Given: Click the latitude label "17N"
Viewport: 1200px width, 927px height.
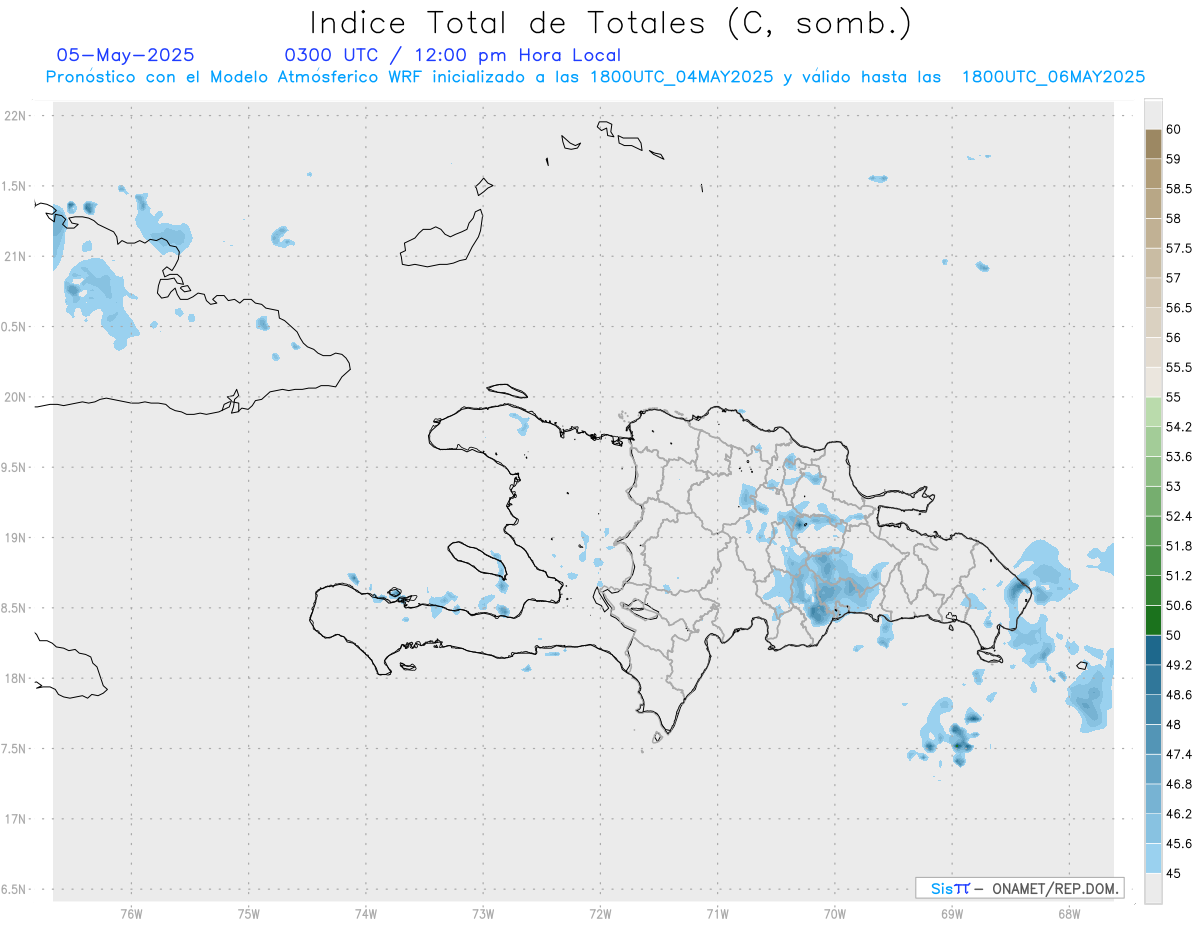Looking at the screenshot, I should (x=15, y=819).
